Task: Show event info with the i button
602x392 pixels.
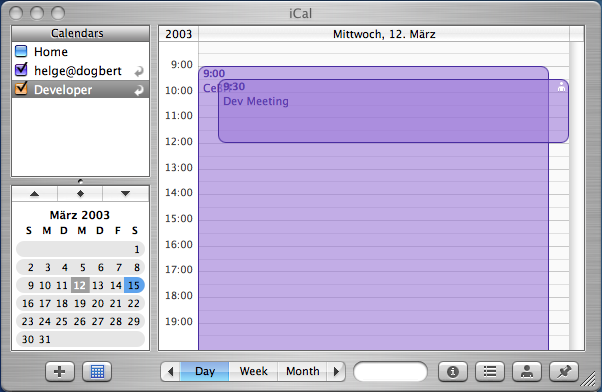Action: (453, 372)
